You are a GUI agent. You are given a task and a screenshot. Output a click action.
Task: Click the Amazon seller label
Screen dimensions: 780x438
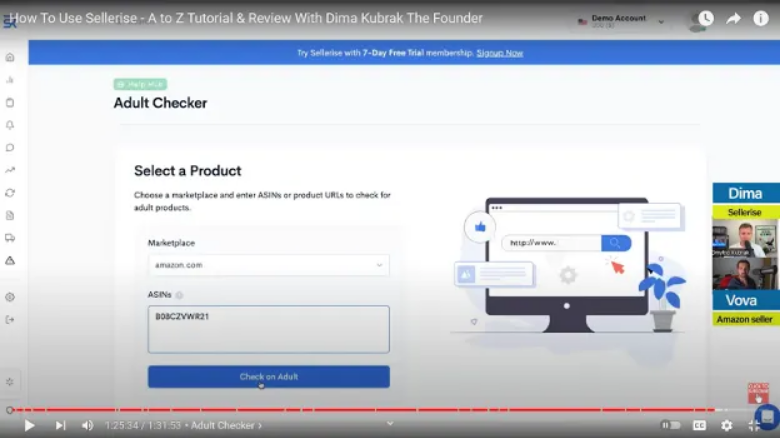point(745,319)
